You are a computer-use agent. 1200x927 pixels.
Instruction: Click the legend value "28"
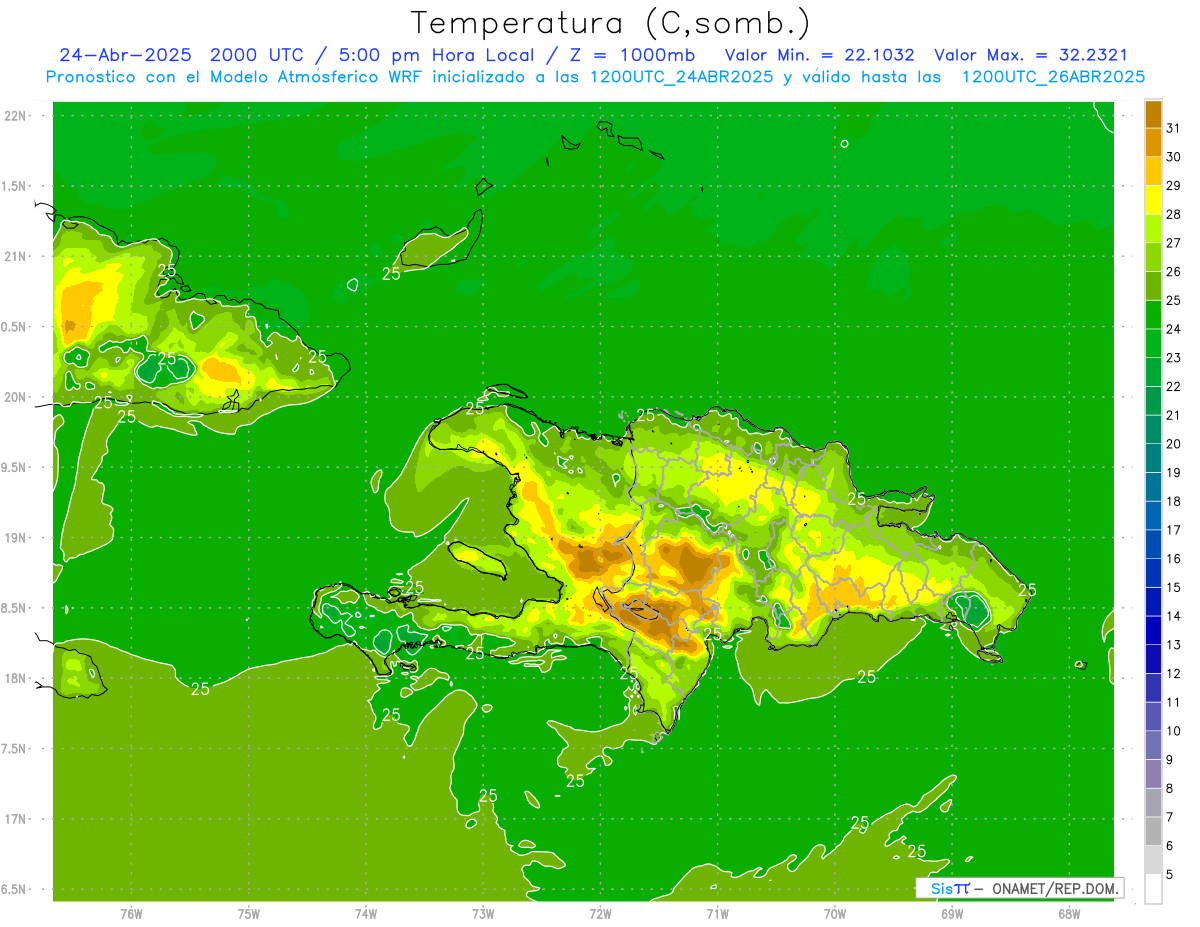(1174, 214)
